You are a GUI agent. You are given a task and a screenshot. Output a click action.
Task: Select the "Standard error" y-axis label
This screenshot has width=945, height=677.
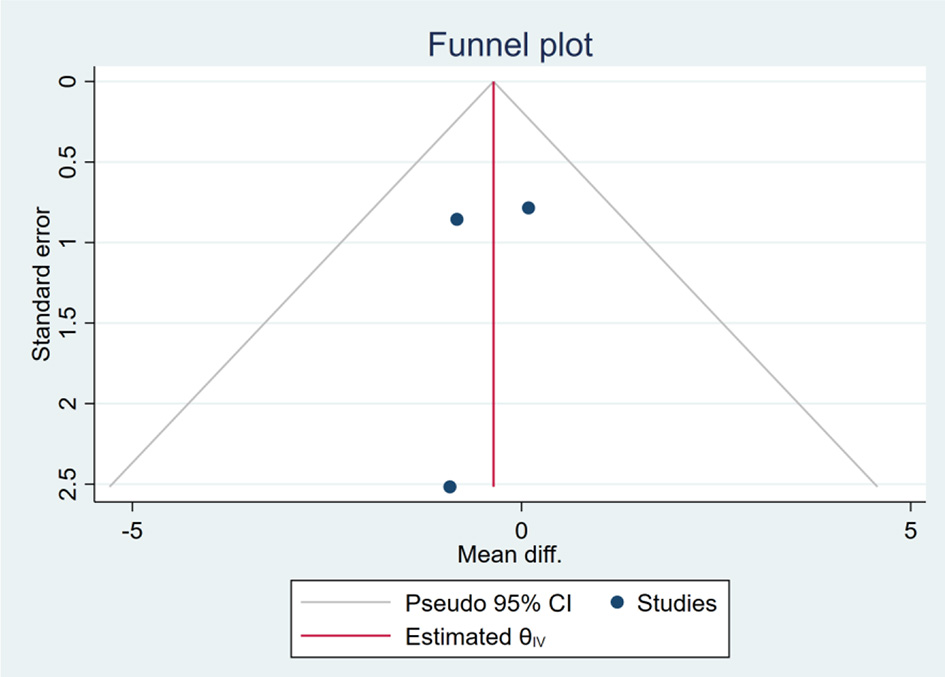[x=41, y=283]
